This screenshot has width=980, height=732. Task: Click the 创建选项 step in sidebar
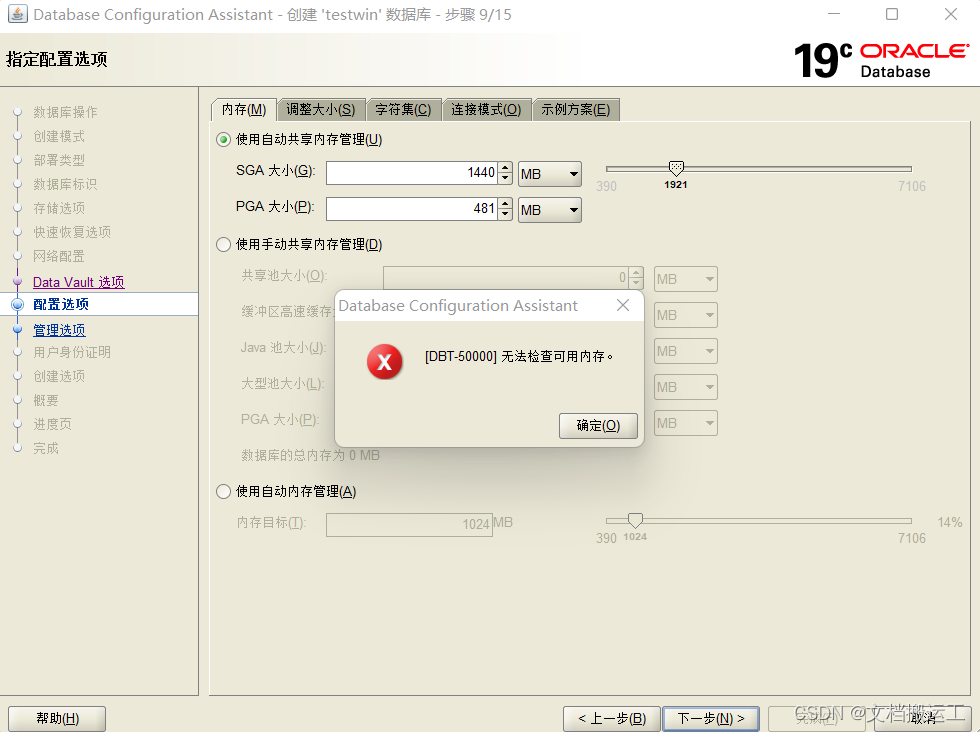click(59, 376)
